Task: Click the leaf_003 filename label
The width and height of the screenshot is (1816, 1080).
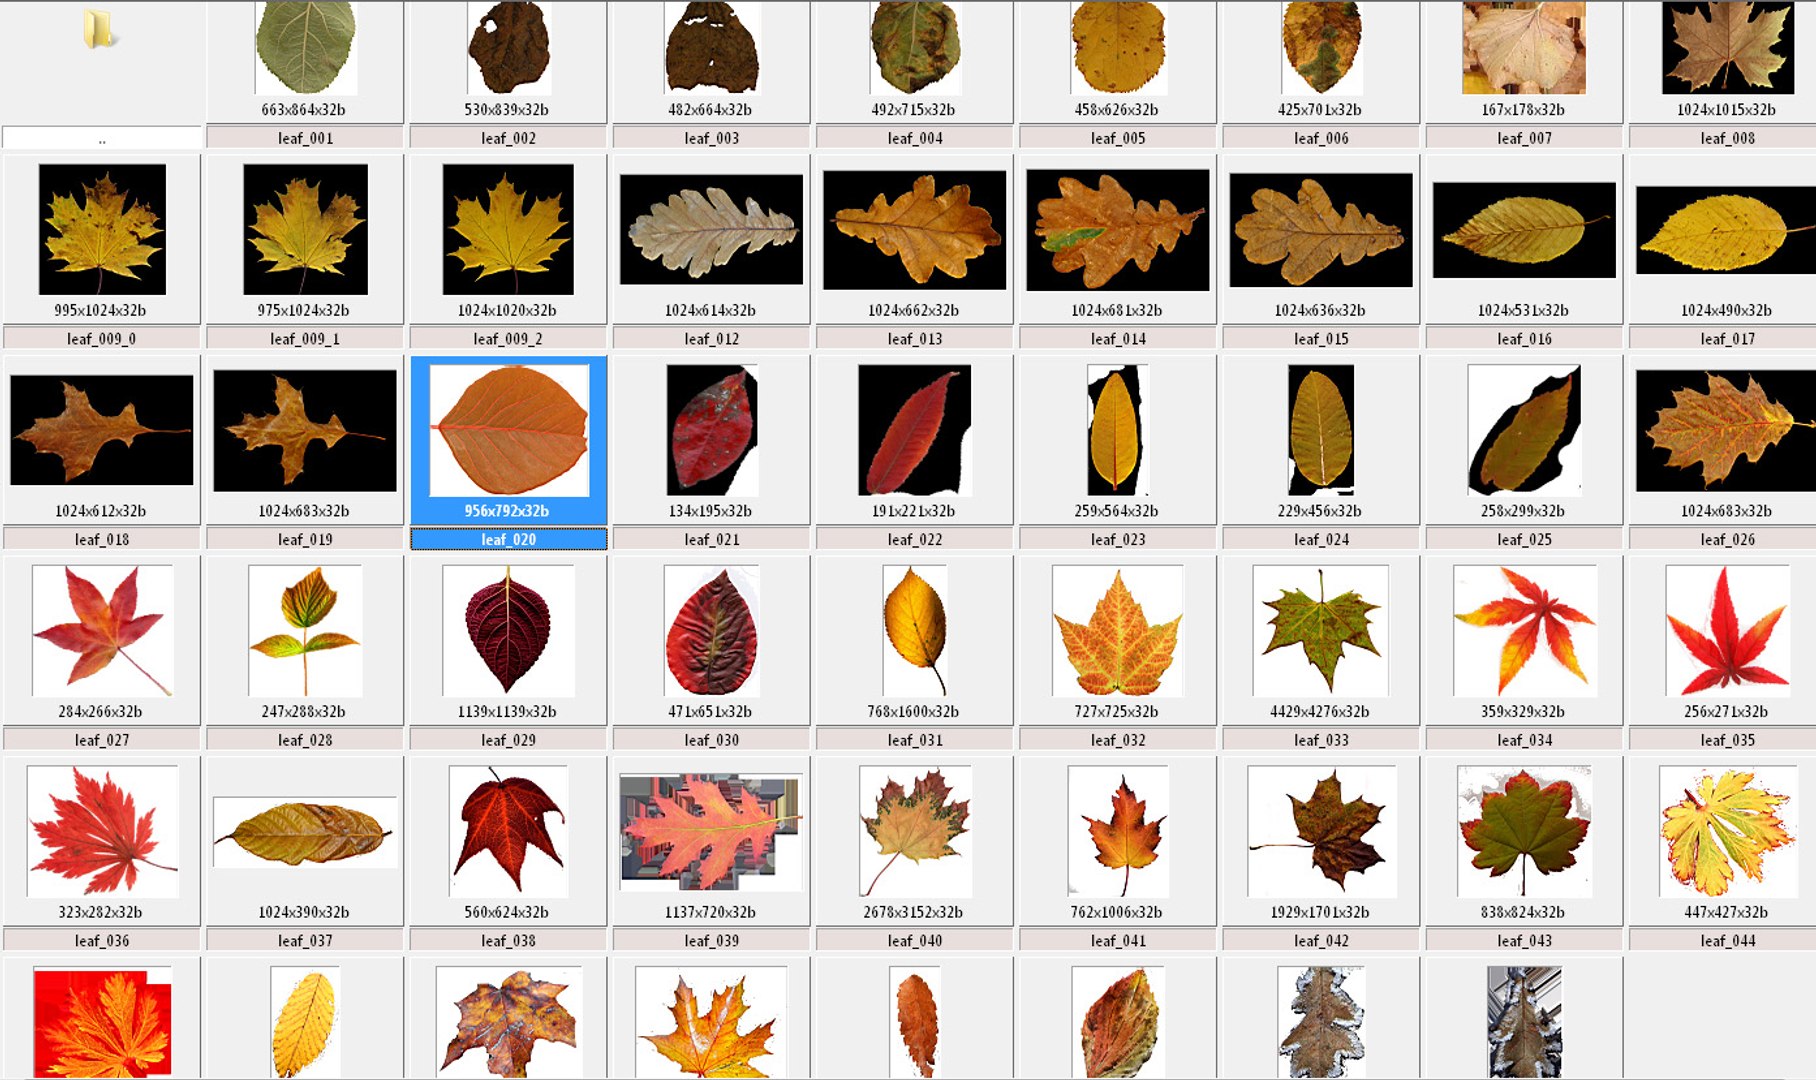Action: [x=711, y=138]
